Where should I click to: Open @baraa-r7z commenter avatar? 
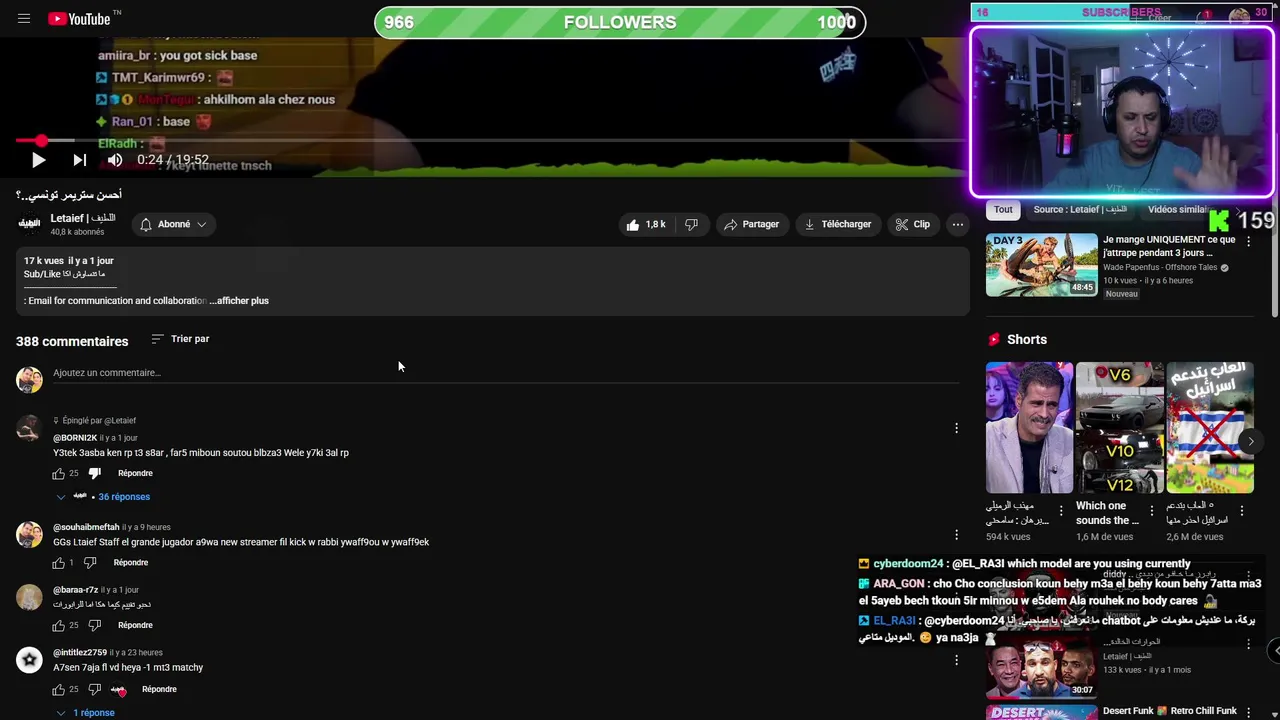pos(29,597)
